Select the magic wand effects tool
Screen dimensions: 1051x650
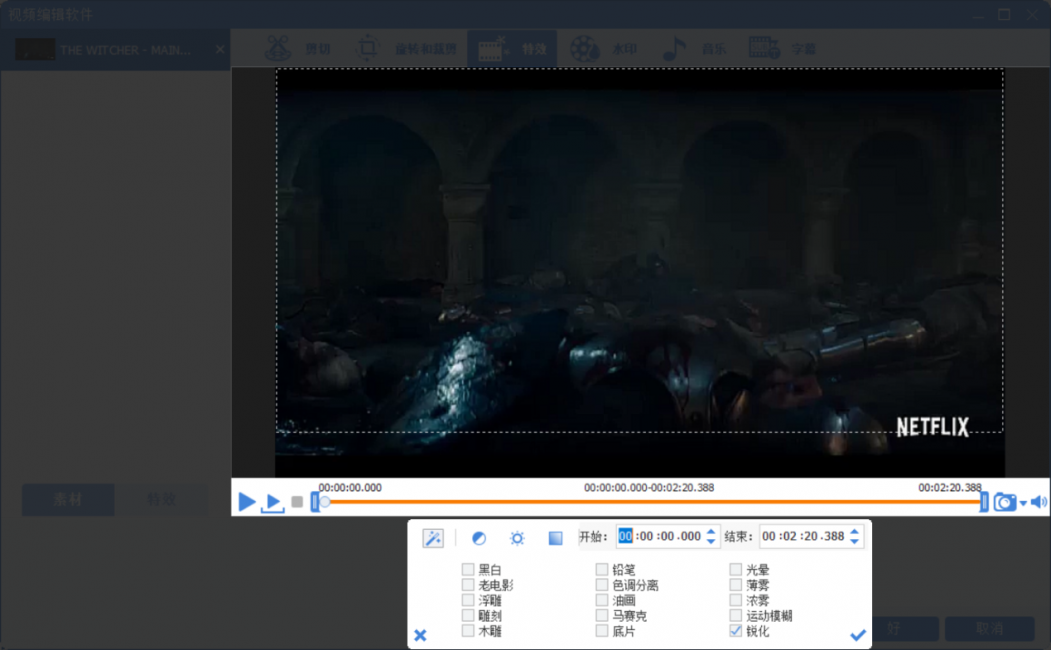(433, 538)
